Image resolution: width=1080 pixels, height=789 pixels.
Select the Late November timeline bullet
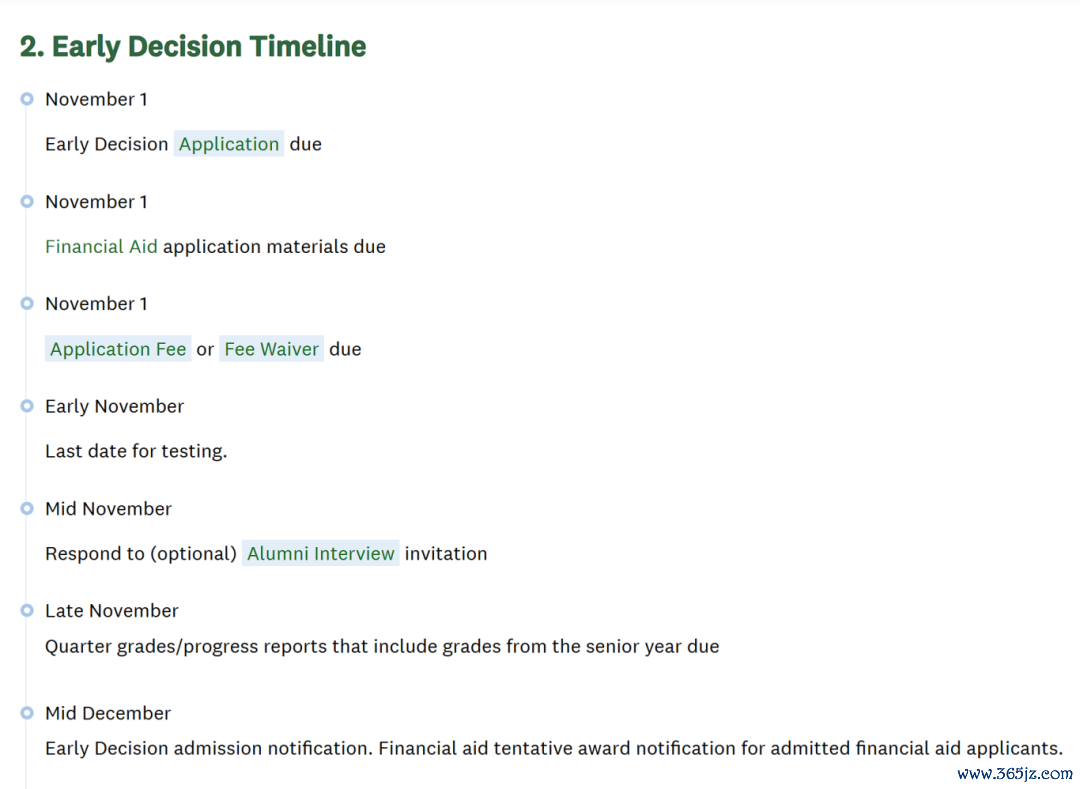[27, 611]
